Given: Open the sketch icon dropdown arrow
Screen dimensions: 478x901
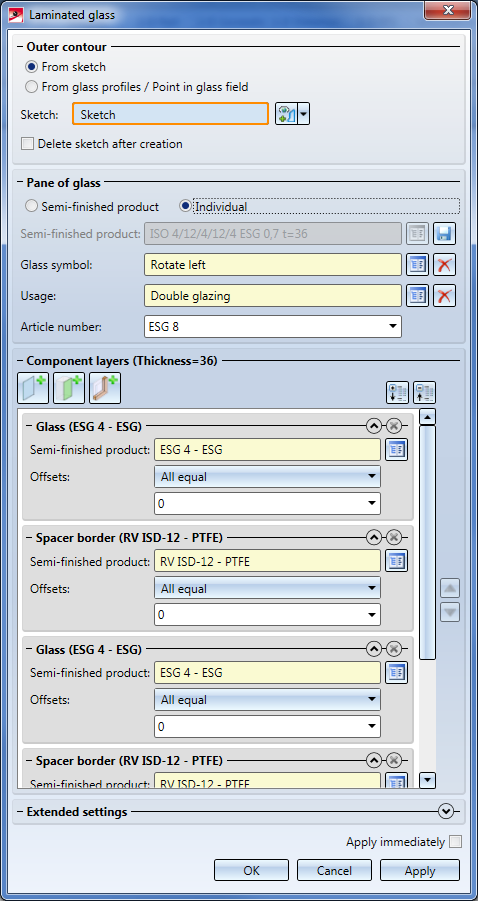Looking at the screenshot, I should pos(304,114).
